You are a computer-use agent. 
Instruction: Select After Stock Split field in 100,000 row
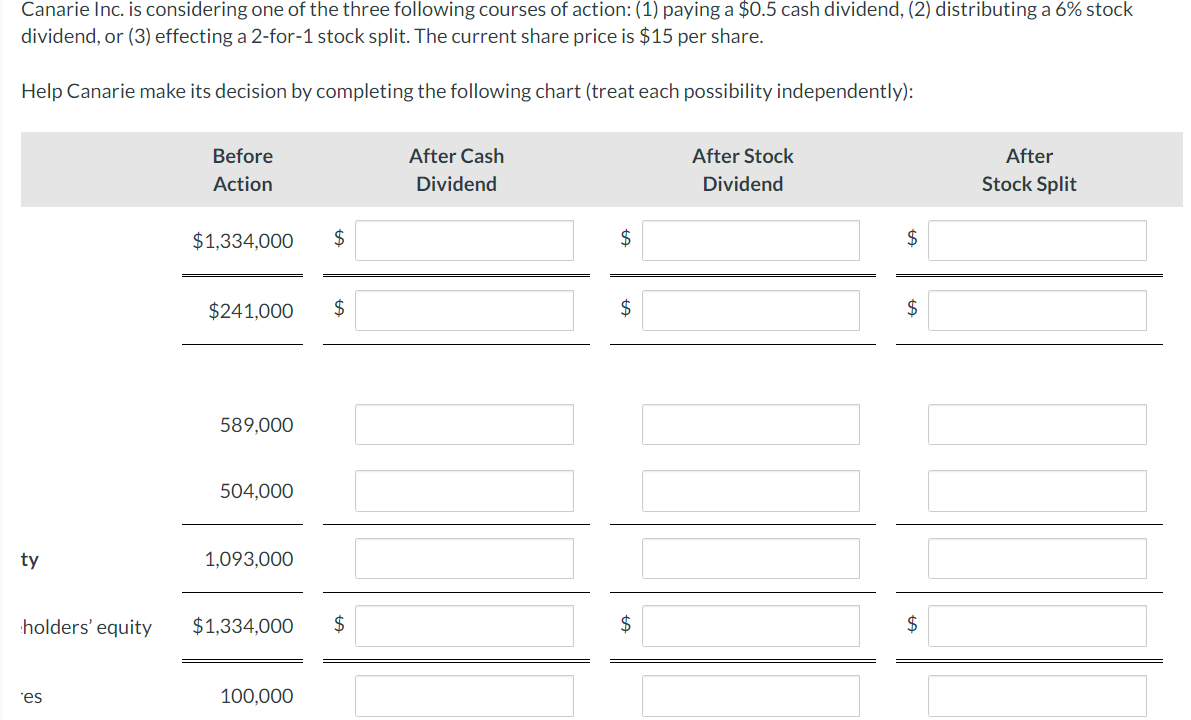click(1037, 696)
